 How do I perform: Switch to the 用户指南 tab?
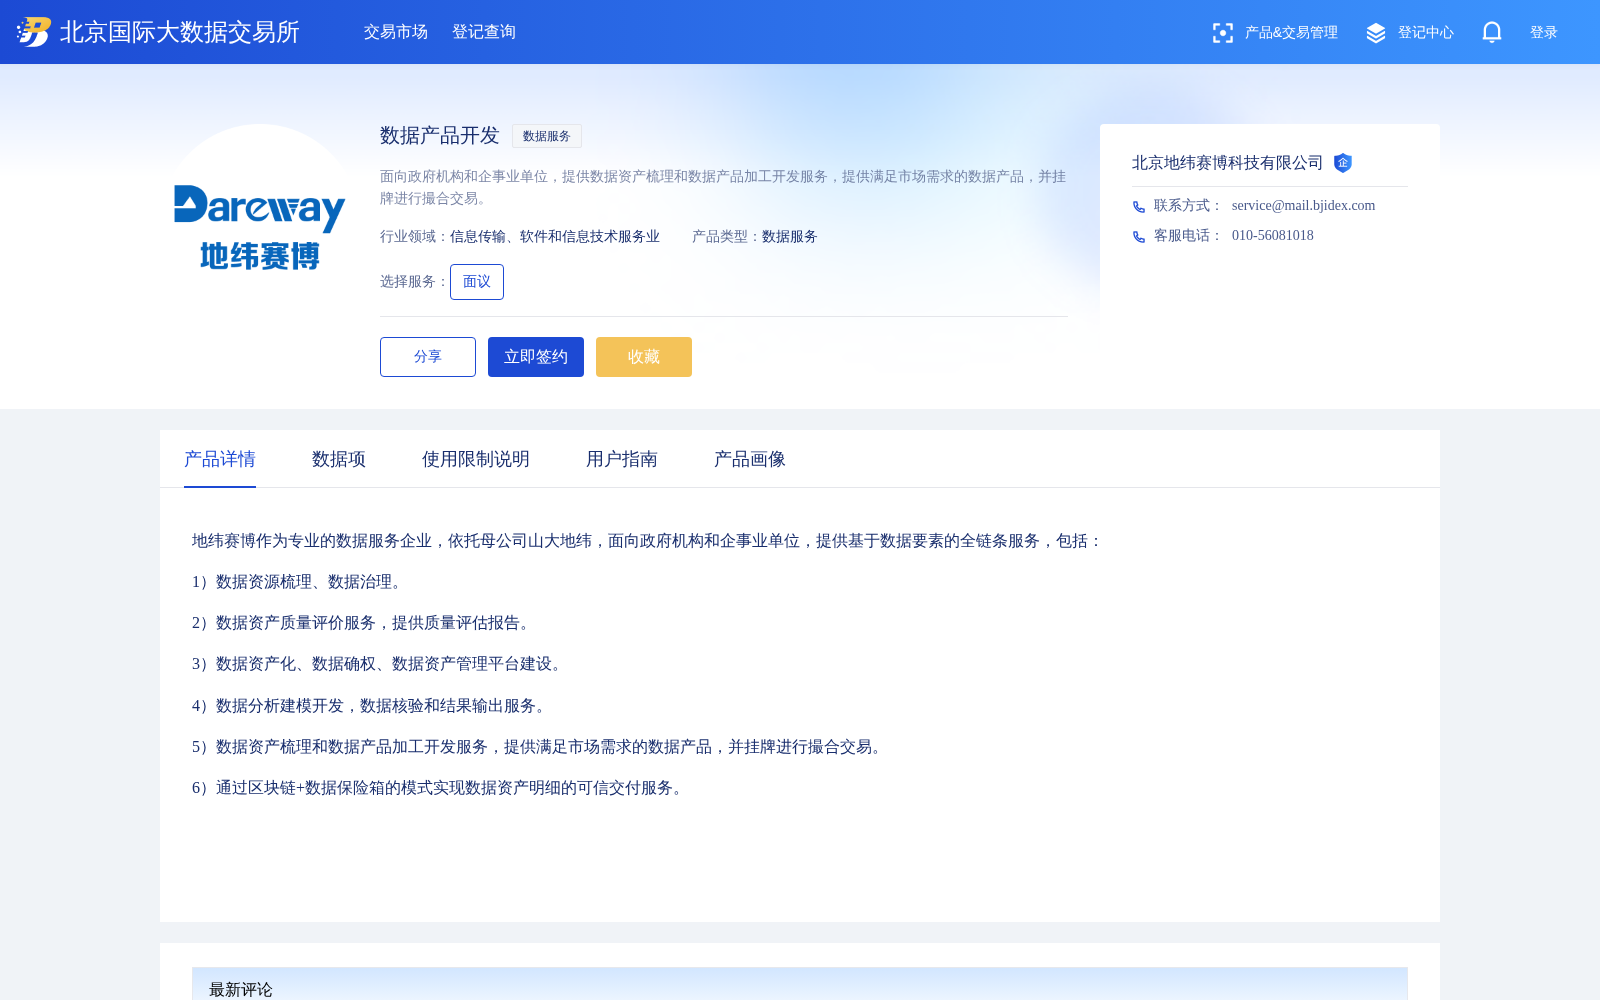(x=622, y=459)
